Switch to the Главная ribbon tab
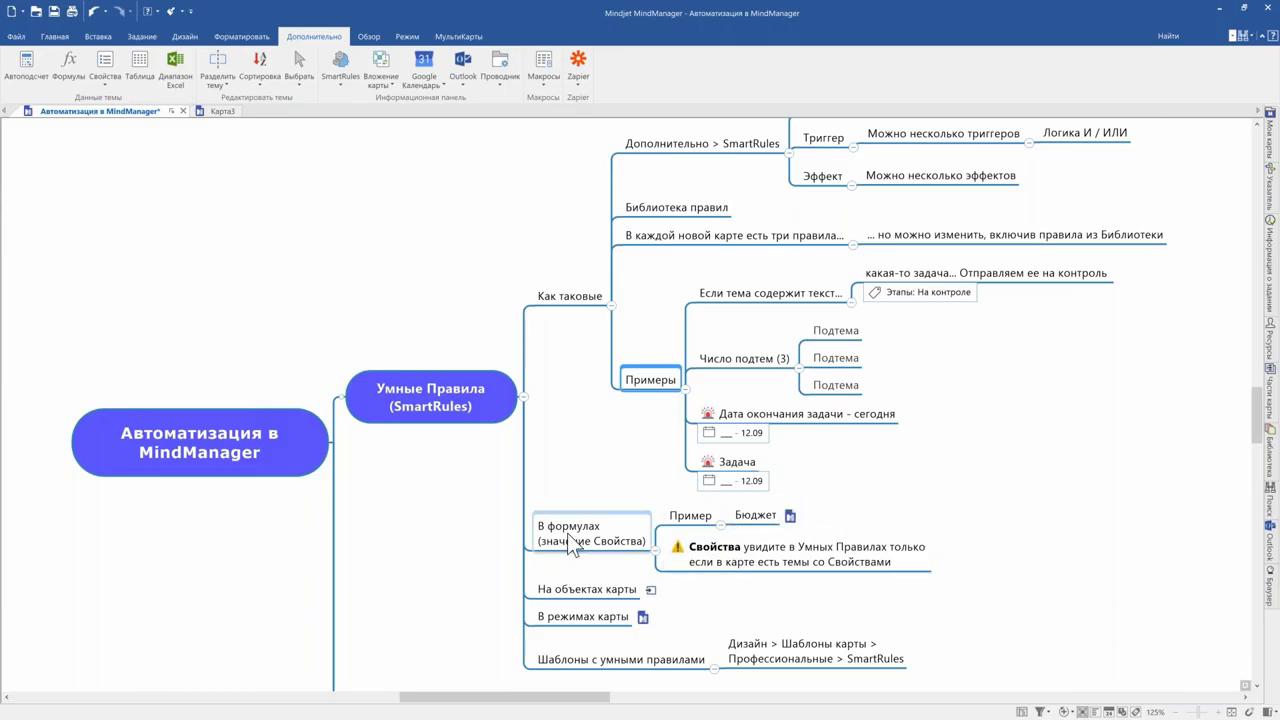The image size is (1280, 720). [55, 36]
